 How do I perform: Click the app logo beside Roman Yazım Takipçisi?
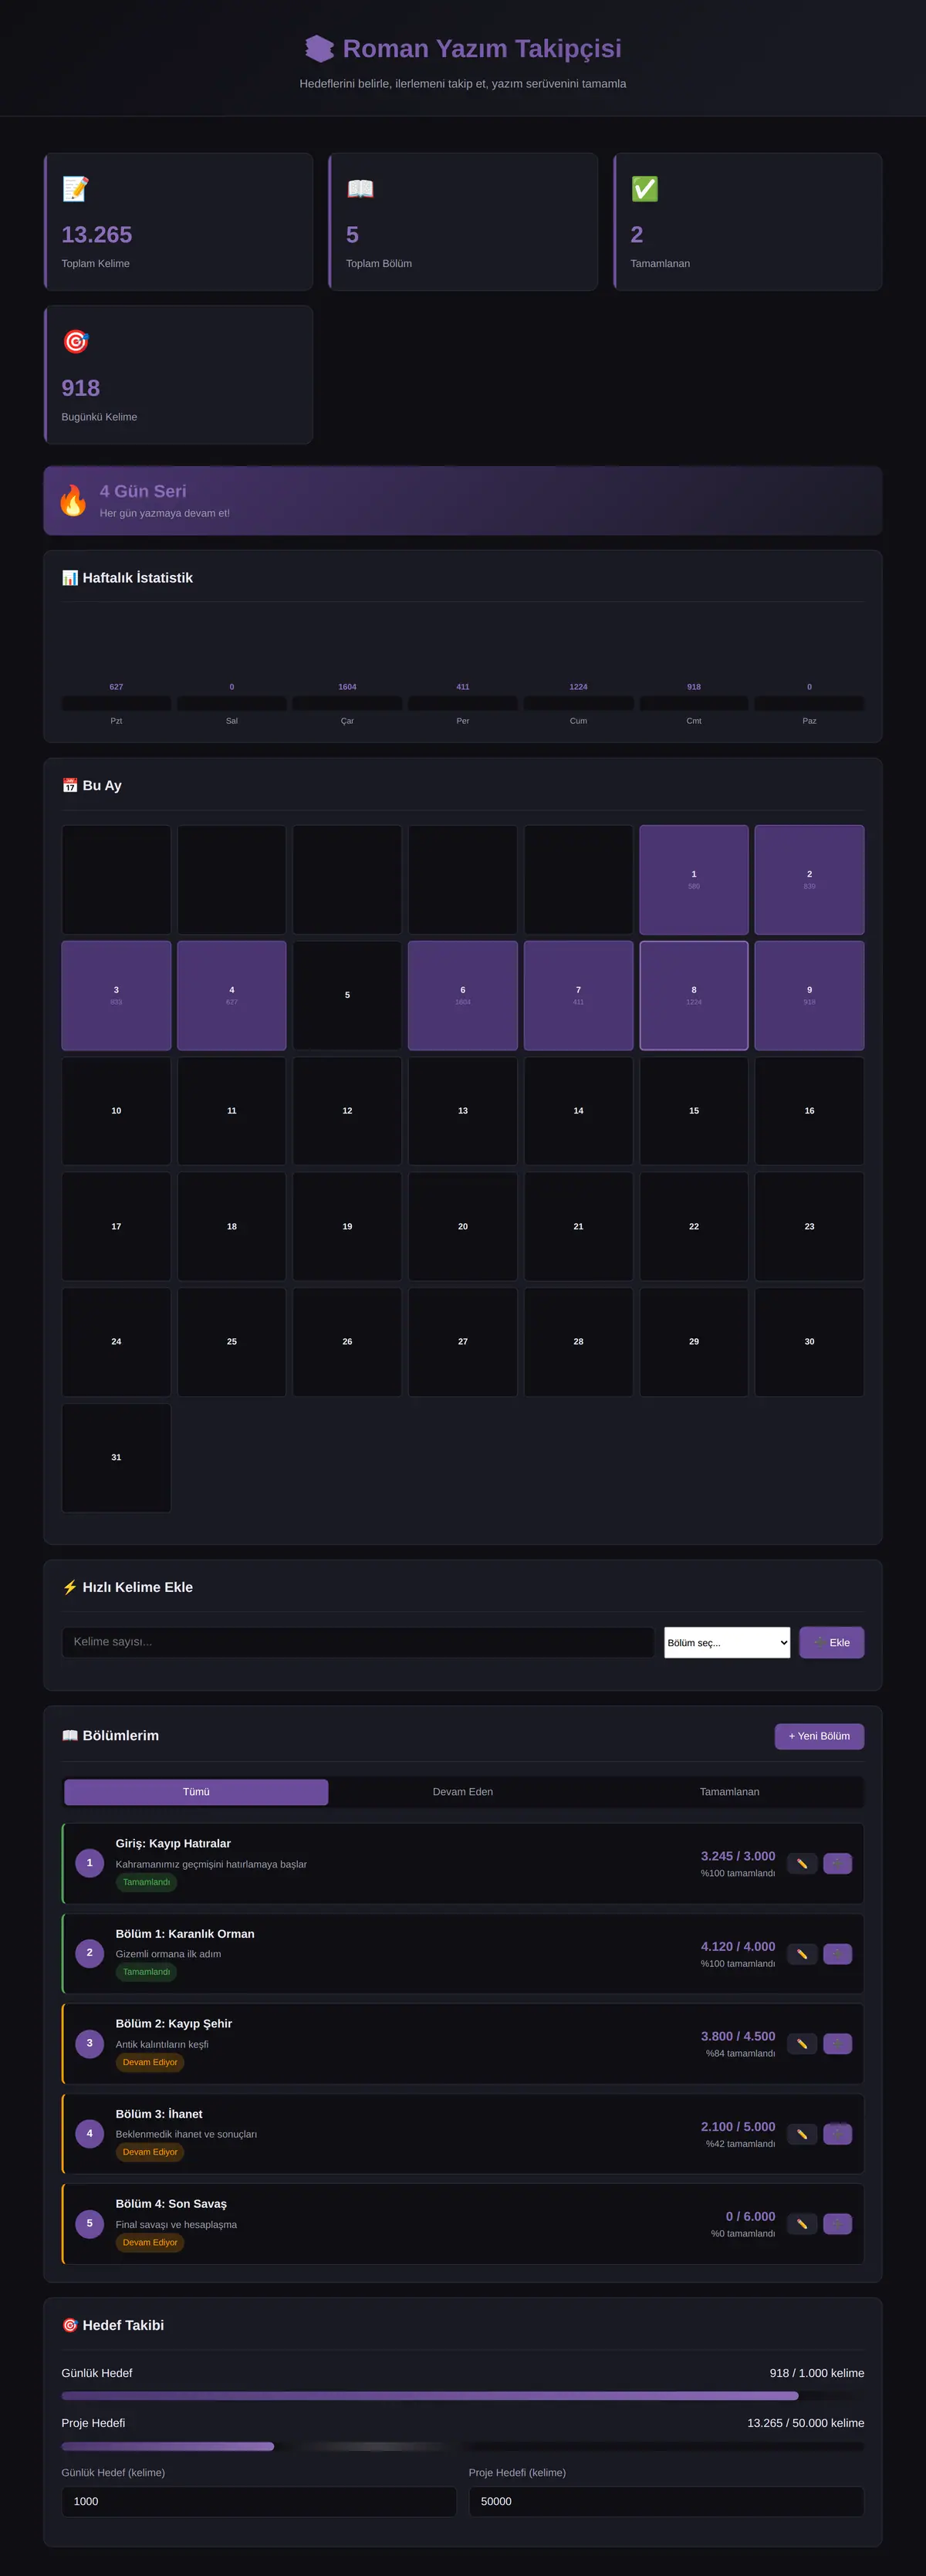(x=319, y=48)
